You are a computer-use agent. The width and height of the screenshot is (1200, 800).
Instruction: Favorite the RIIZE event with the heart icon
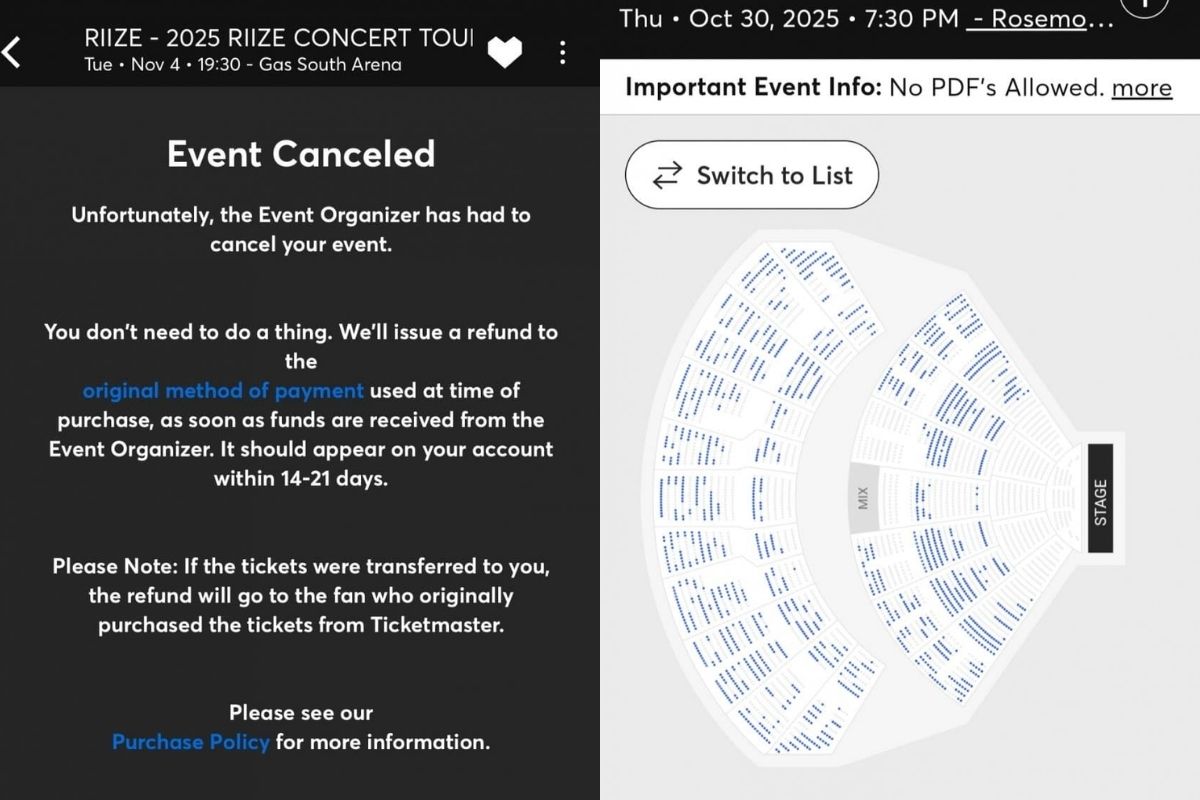505,51
